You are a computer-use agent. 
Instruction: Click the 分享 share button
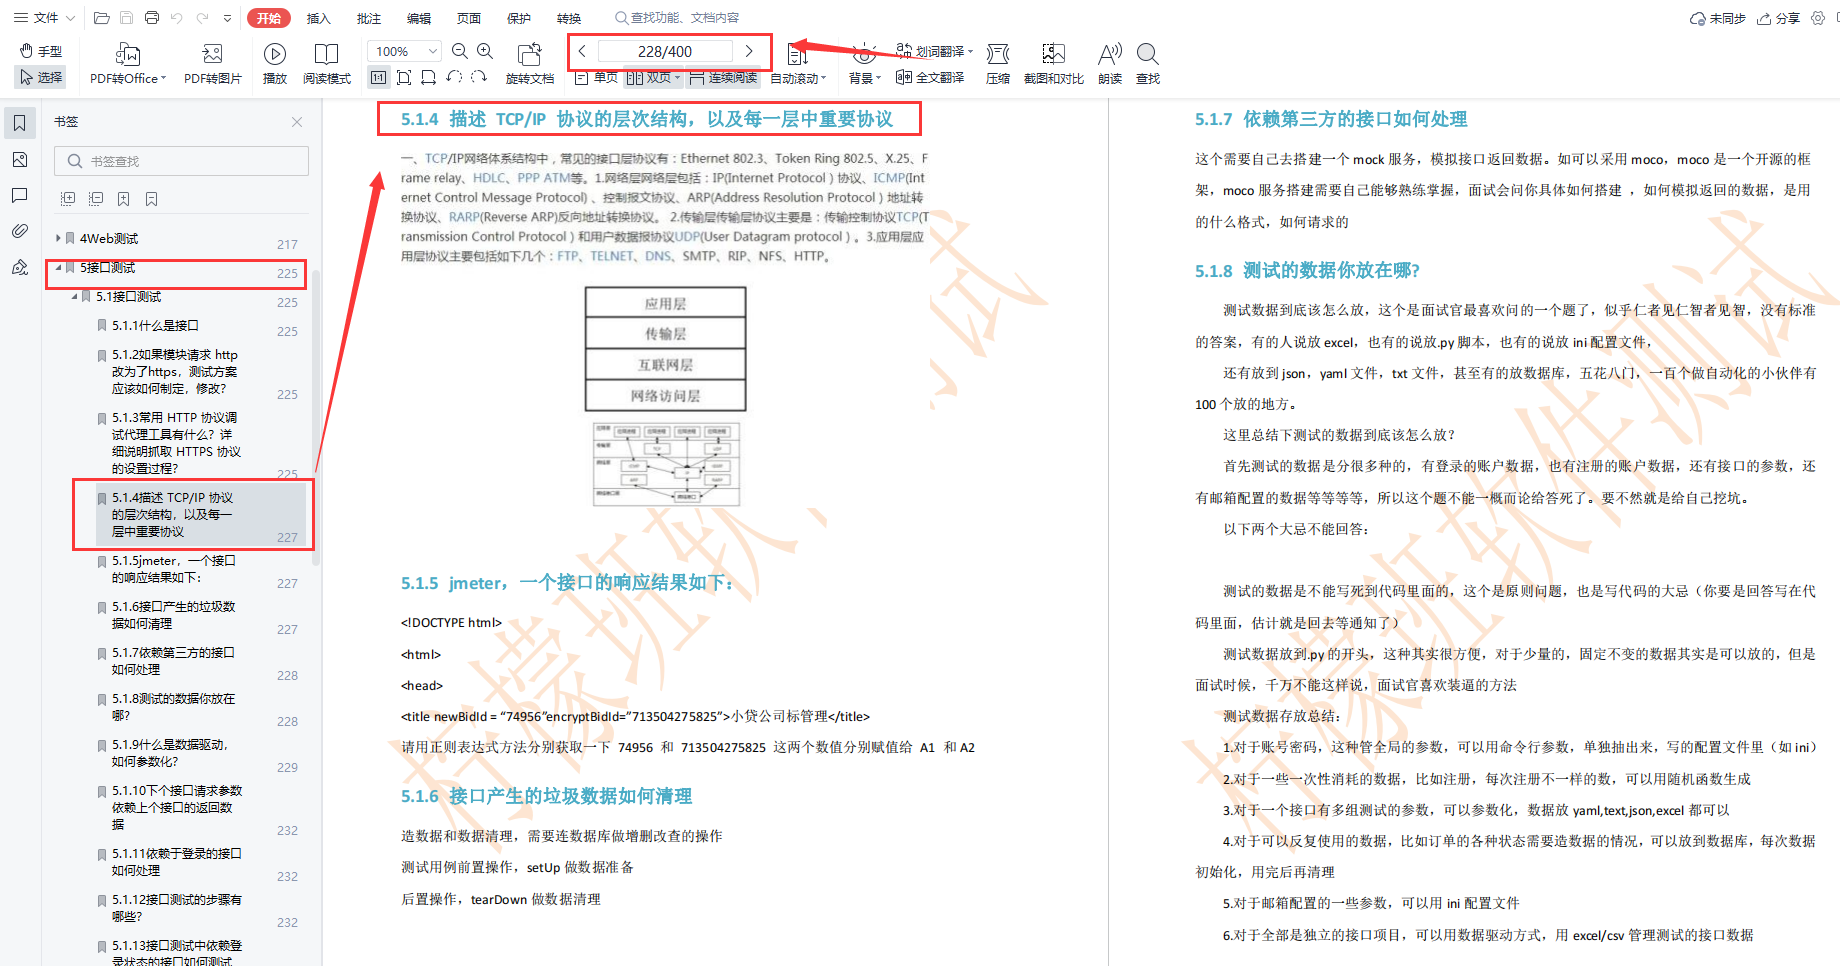click(x=1779, y=18)
